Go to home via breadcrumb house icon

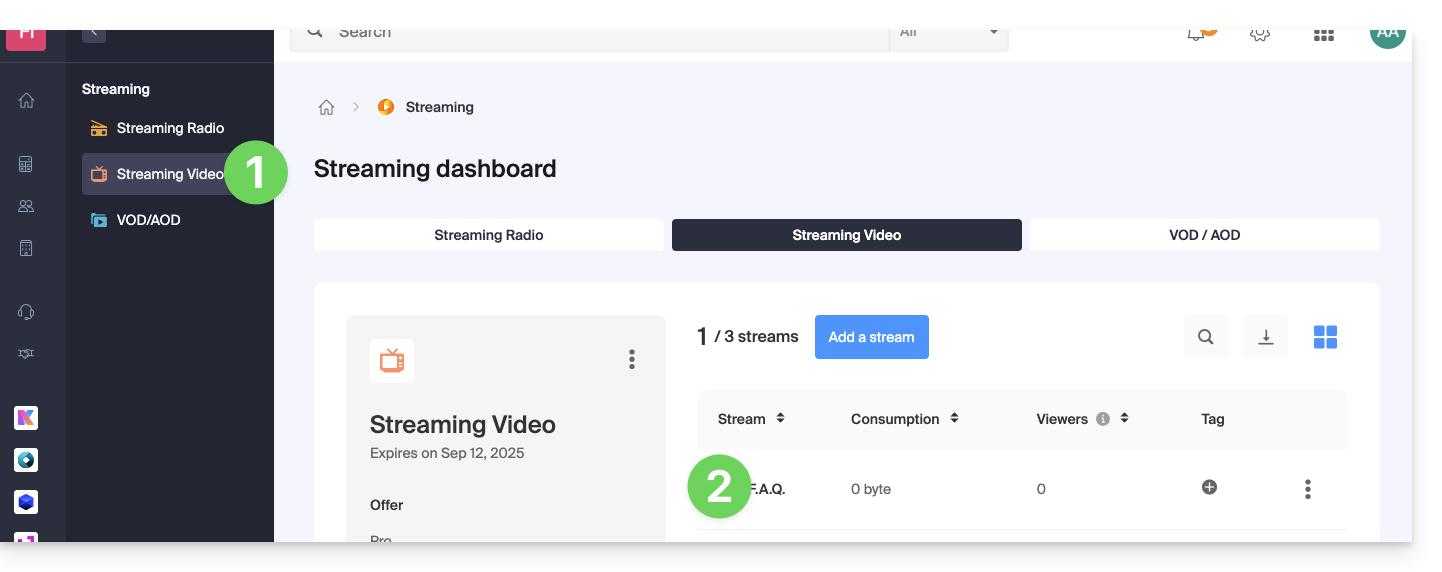click(x=326, y=107)
